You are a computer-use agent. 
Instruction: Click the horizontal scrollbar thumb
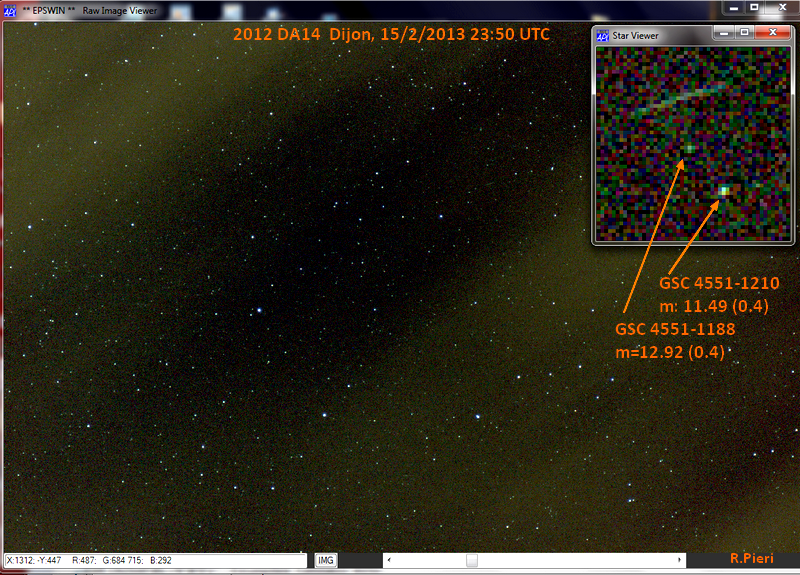click(471, 561)
